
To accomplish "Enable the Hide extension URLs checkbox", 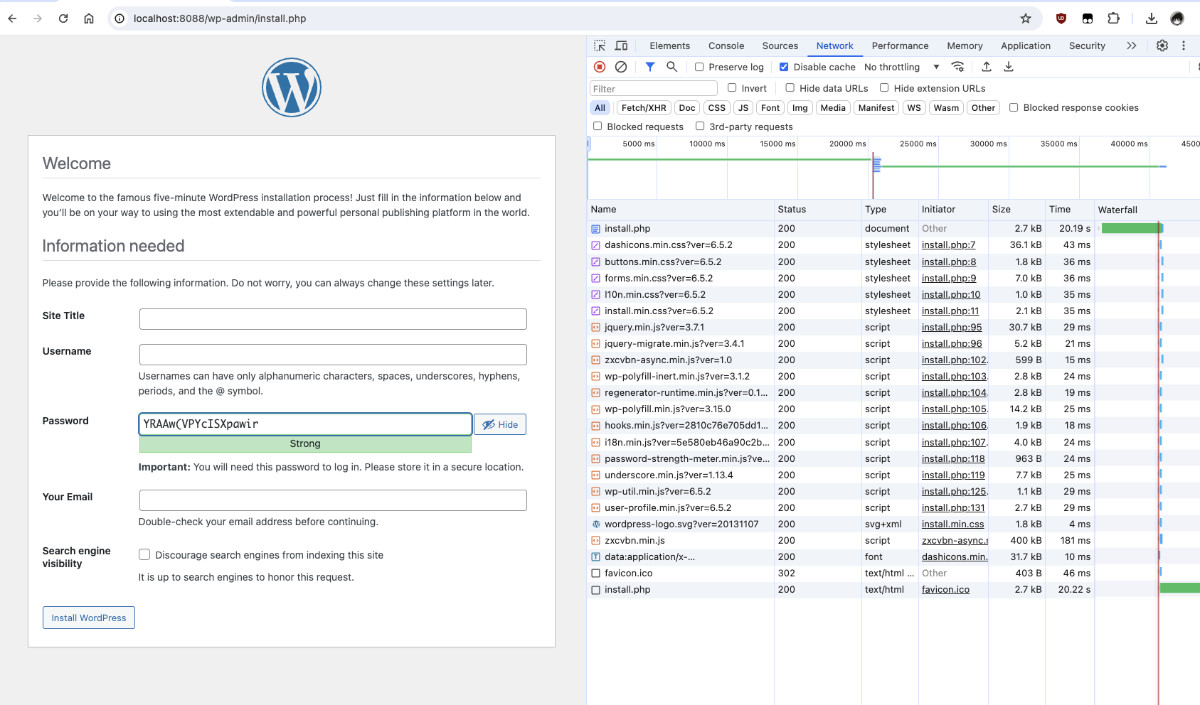I will click(884, 88).
